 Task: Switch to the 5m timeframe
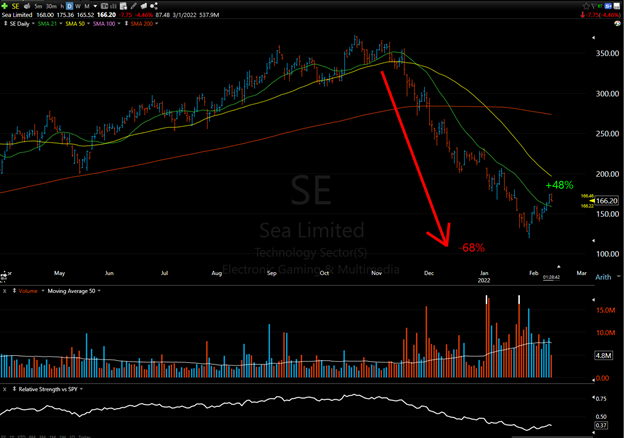coord(38,6)
